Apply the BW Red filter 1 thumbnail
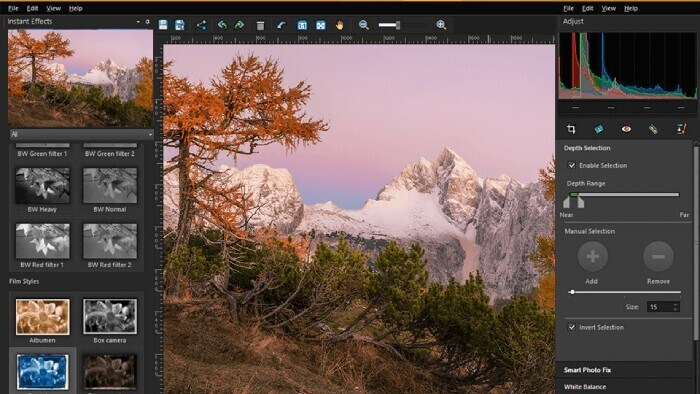This screenshot has width=700, height=394. pyautogui.click(x=42, y=241)
